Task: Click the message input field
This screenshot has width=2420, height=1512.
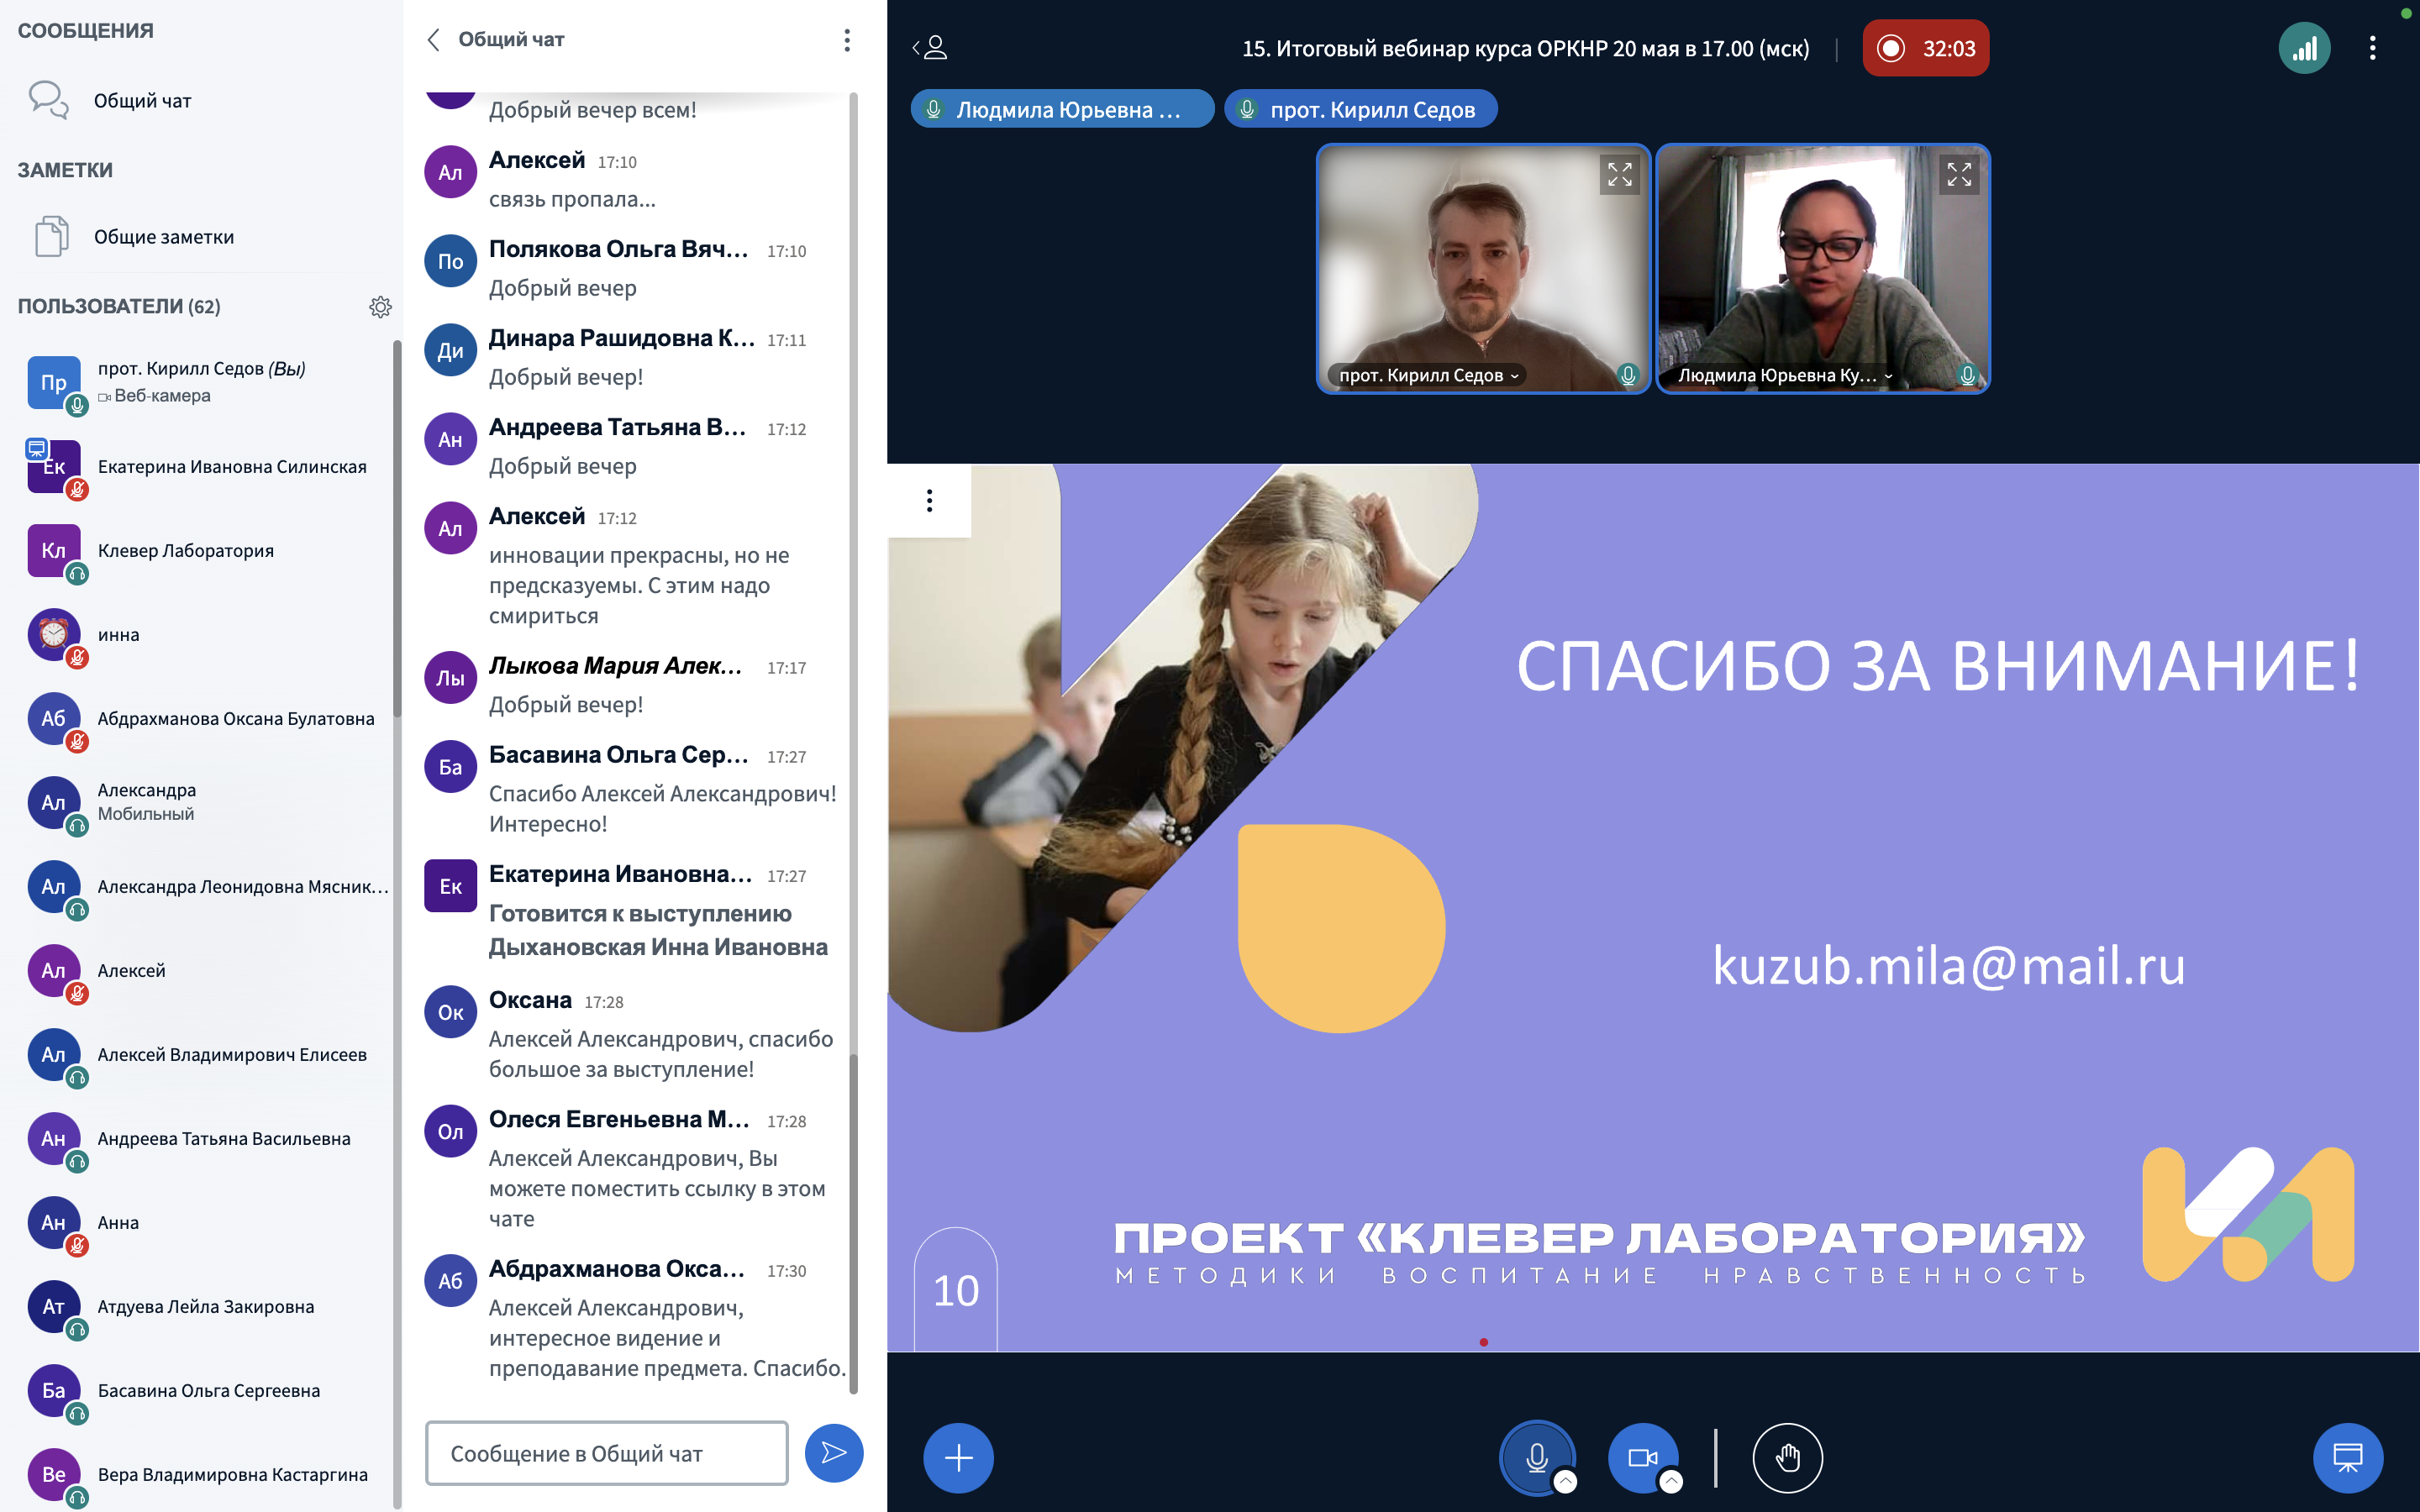Action: tap(606, 1453)
